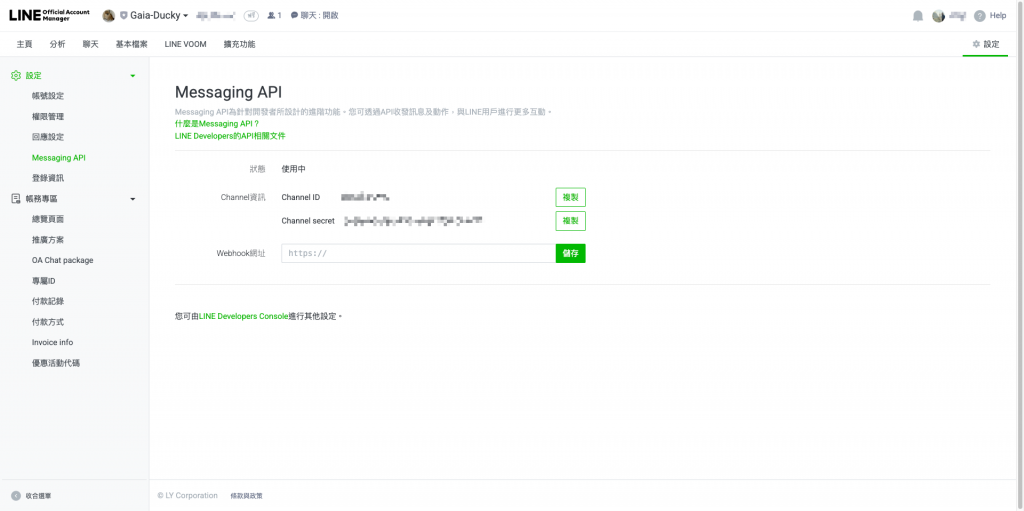1024x511 pixels.
Task: Select Messaging API in the sidebar
Action: click(59, 157)
